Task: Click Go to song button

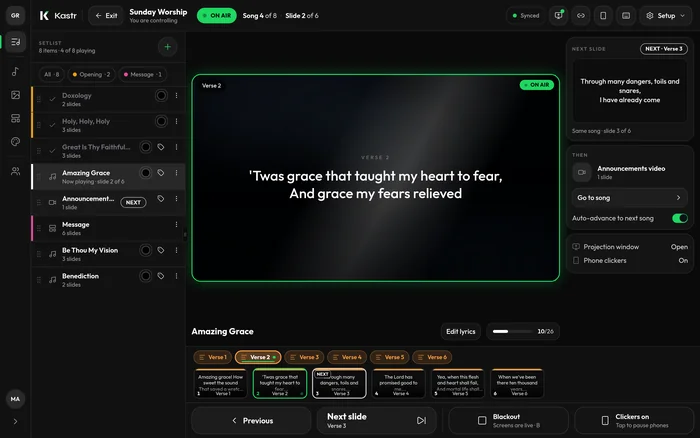Action: click(x=629, y=198)
